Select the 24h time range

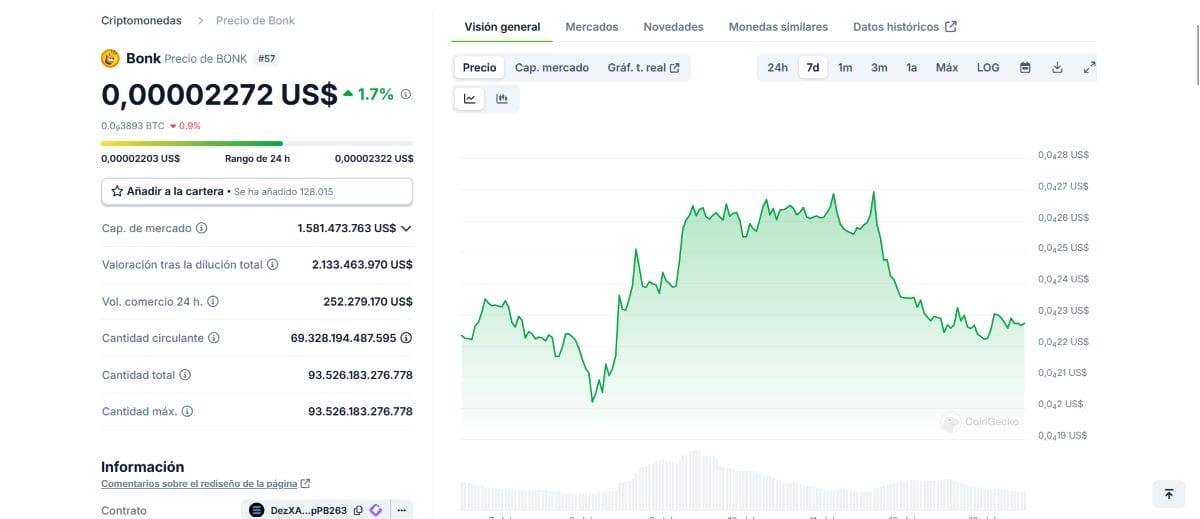pos(777,68)
